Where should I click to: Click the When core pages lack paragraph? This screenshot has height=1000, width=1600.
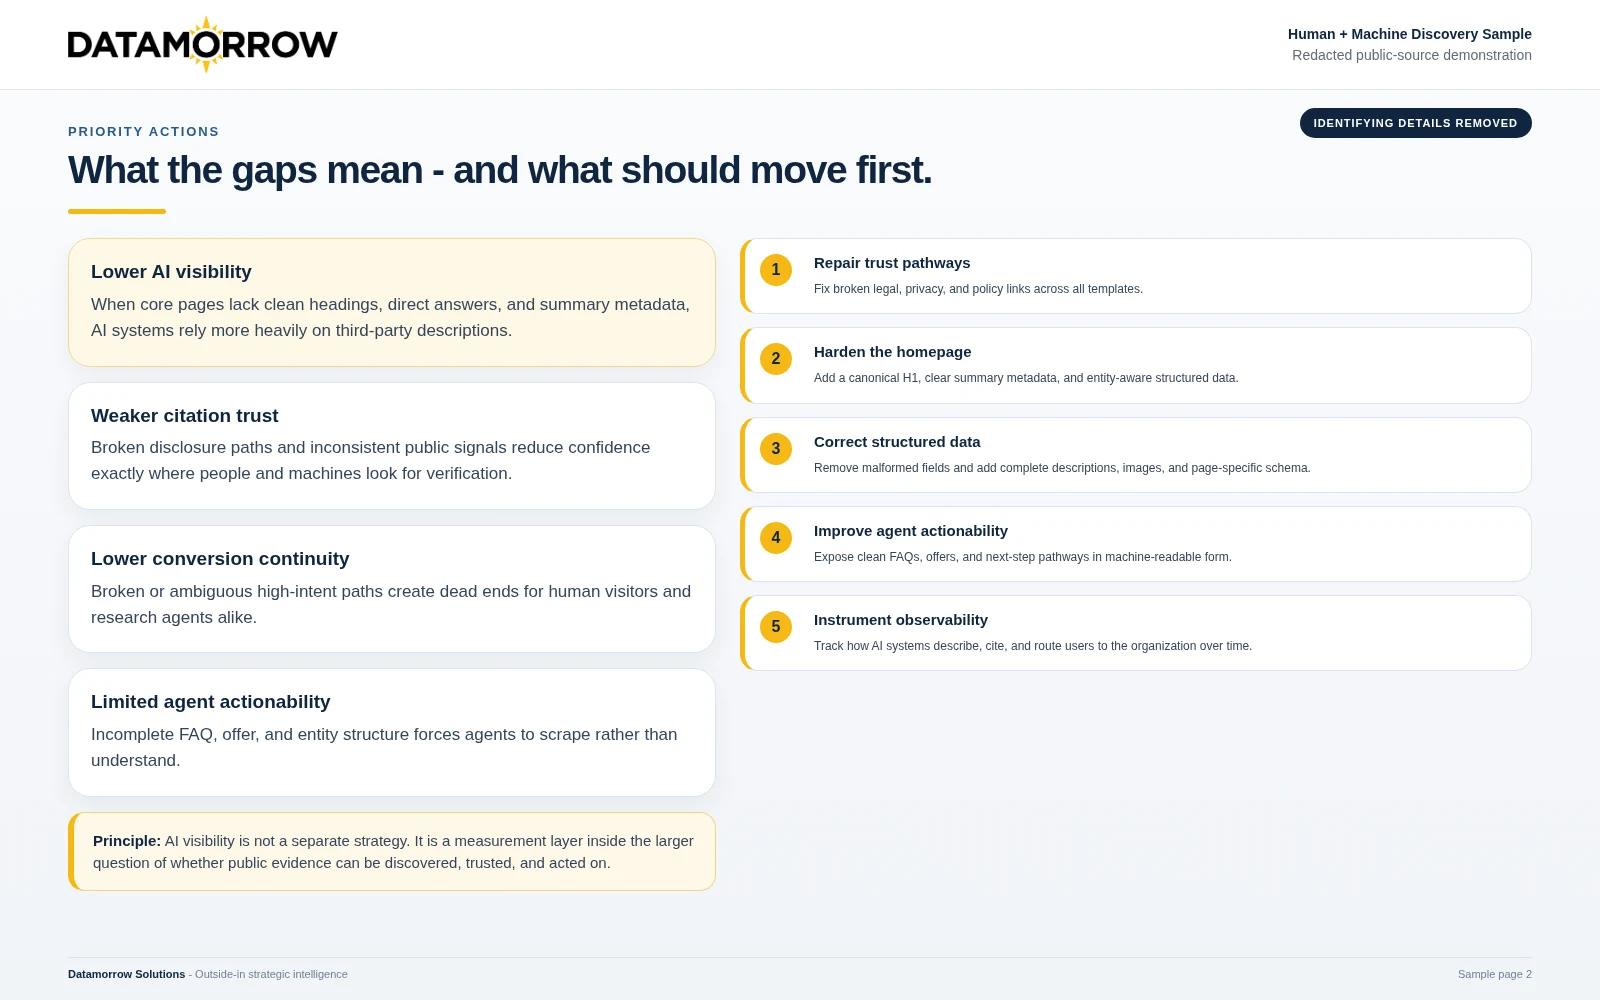[x=390, y=318]
